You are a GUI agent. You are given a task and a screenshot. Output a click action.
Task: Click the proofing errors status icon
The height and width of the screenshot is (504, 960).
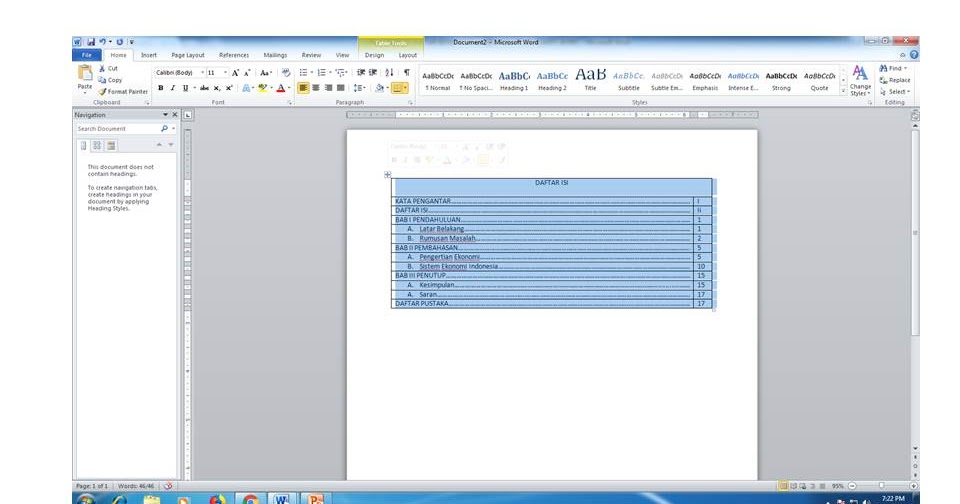point(168,486)
